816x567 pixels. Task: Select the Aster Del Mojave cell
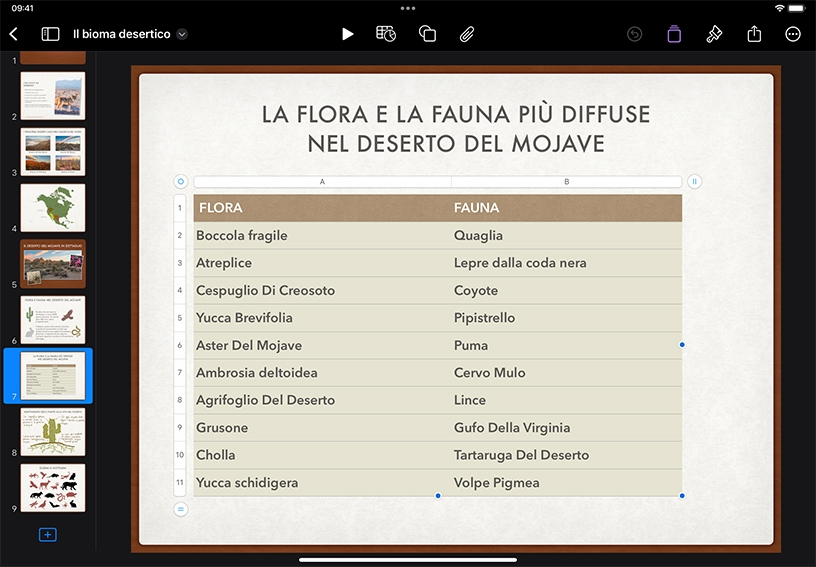322,345
